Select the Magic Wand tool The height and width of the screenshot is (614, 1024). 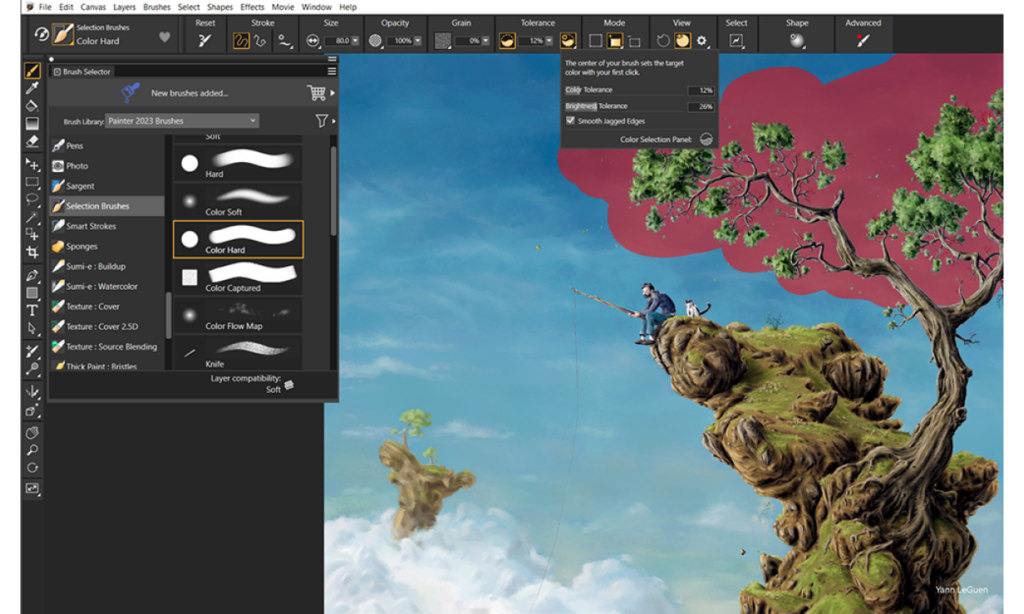coord(32,217)
